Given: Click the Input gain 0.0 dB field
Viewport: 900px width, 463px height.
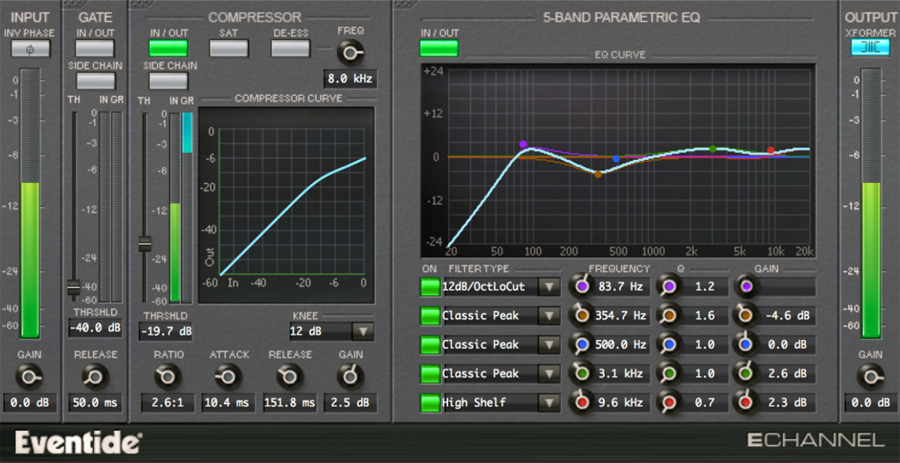Looking at the screenshot, I should (30, 403).
